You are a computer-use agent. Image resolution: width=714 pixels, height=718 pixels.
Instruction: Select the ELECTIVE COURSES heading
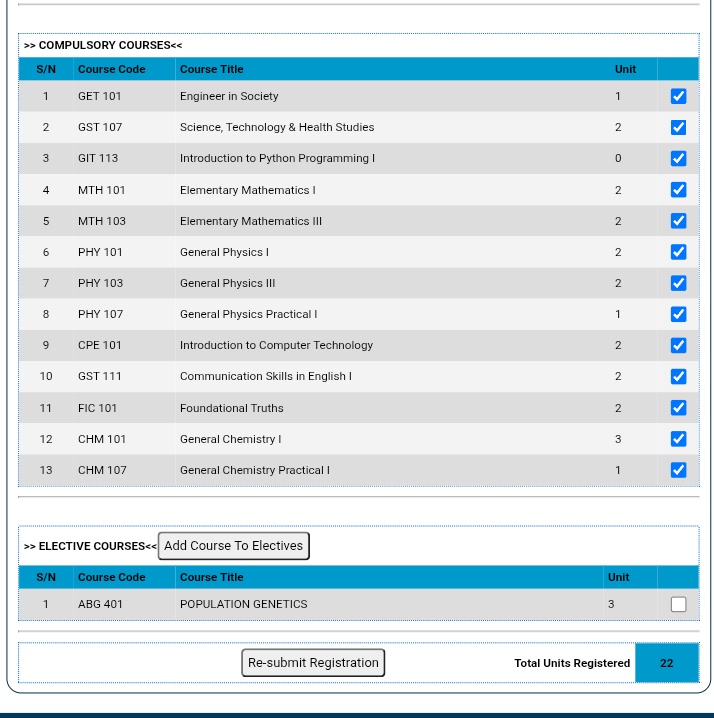(x=90, y=546)
